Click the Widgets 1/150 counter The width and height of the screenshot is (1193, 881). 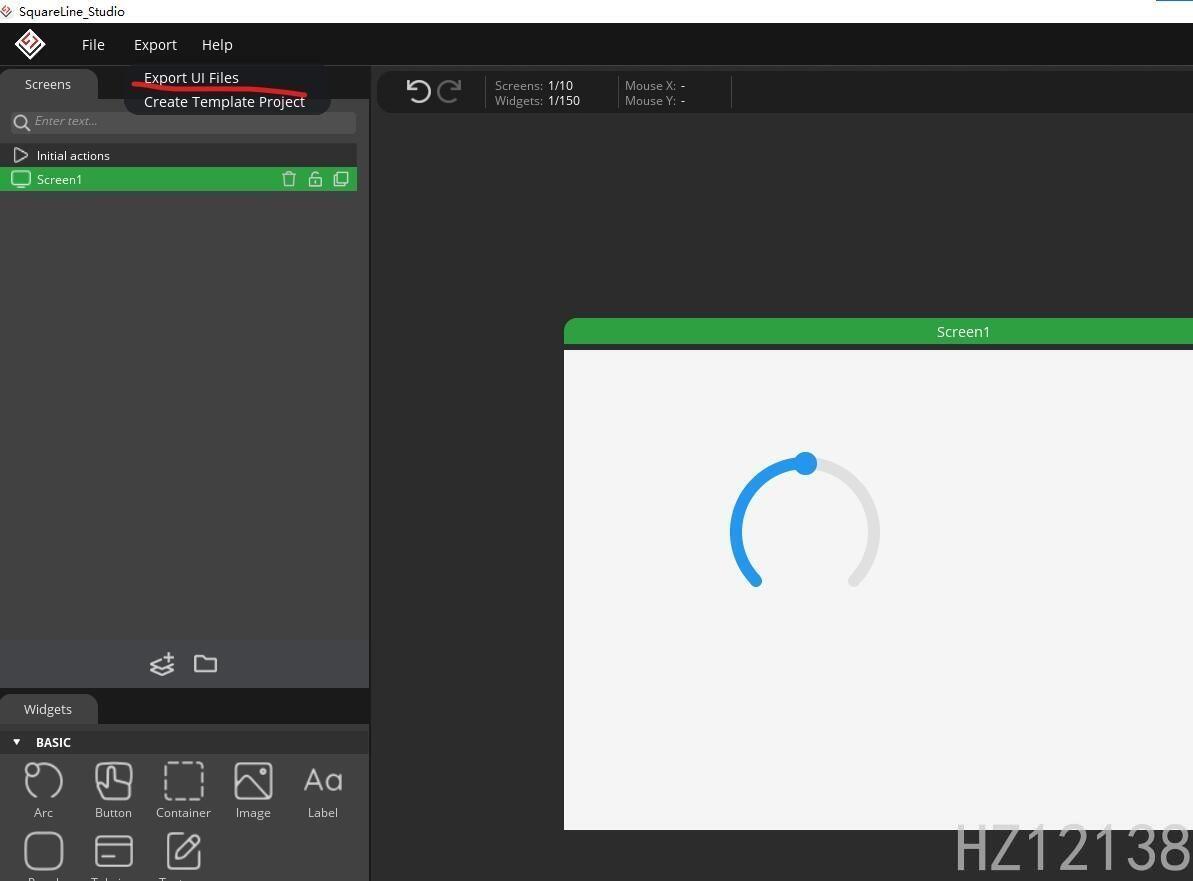[537, 100]
